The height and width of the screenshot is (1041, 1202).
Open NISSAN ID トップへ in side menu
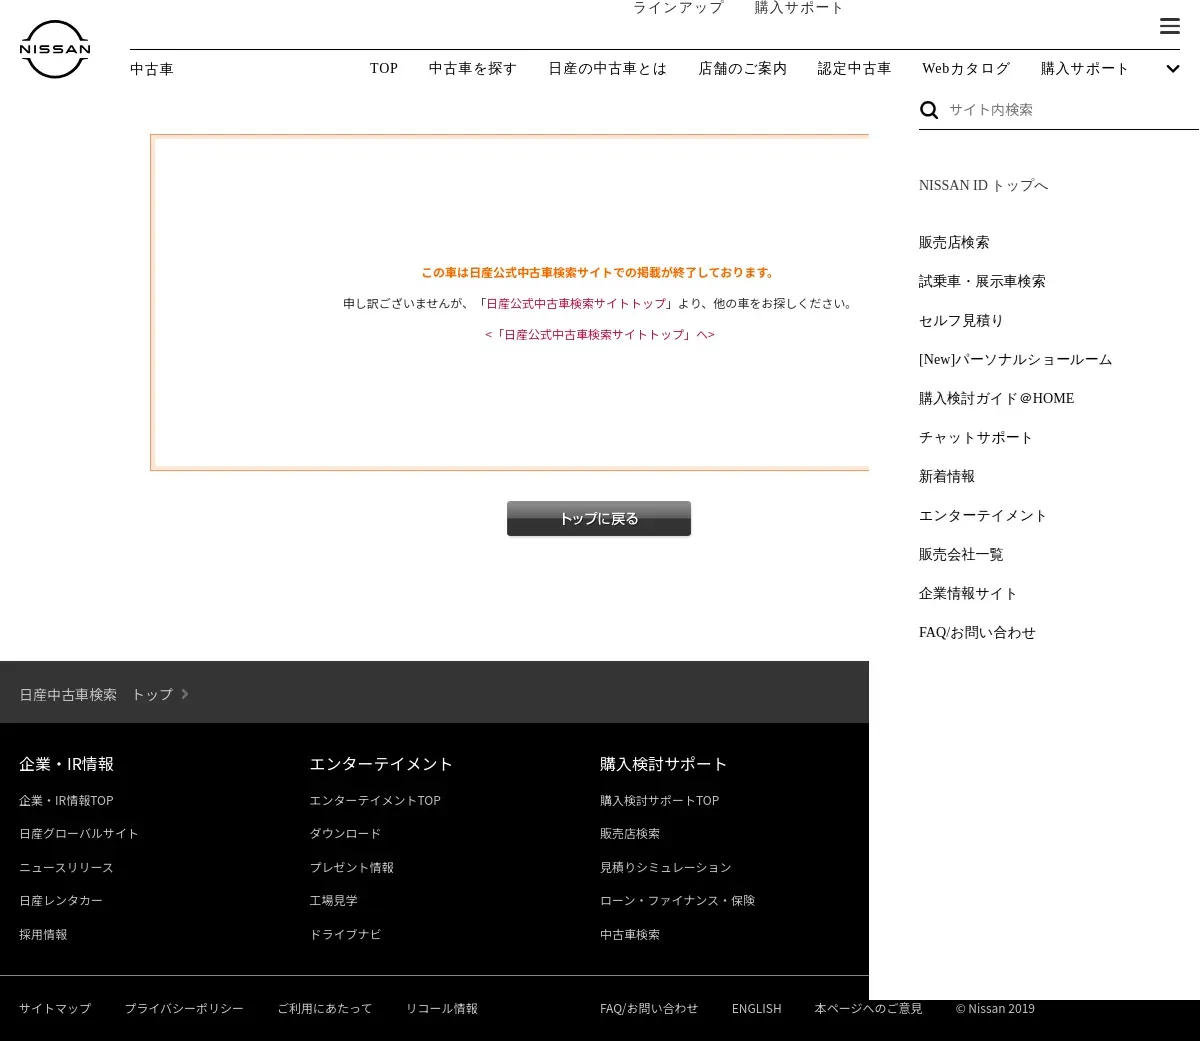point(983,186)
